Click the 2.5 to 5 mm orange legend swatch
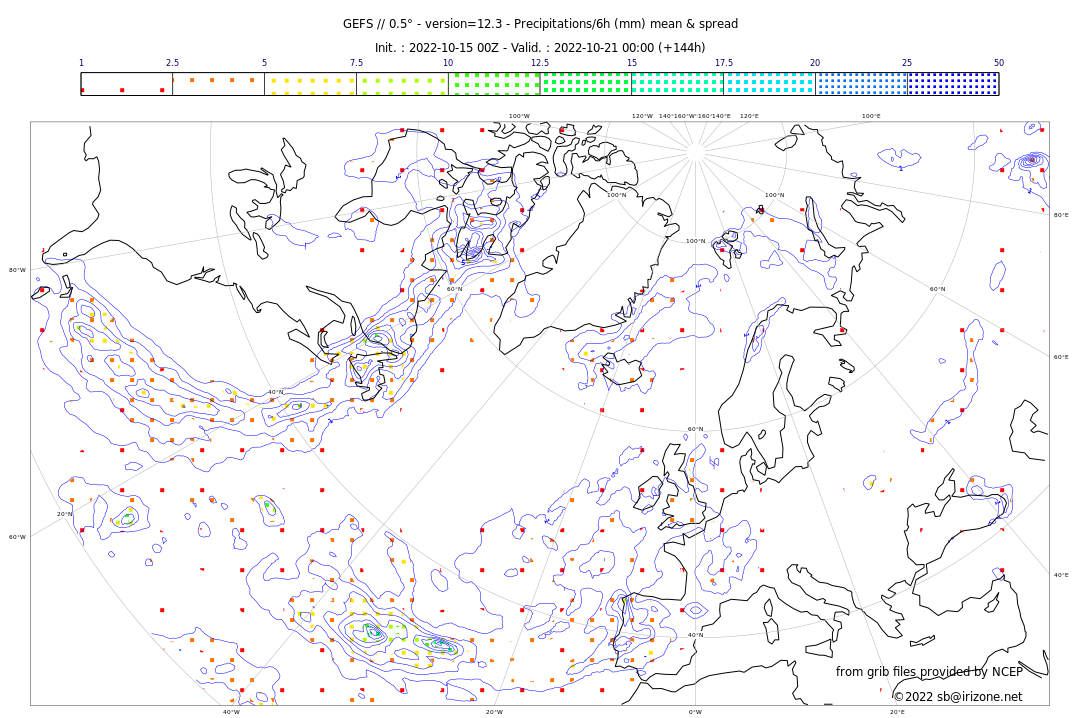 click(218, 84)
